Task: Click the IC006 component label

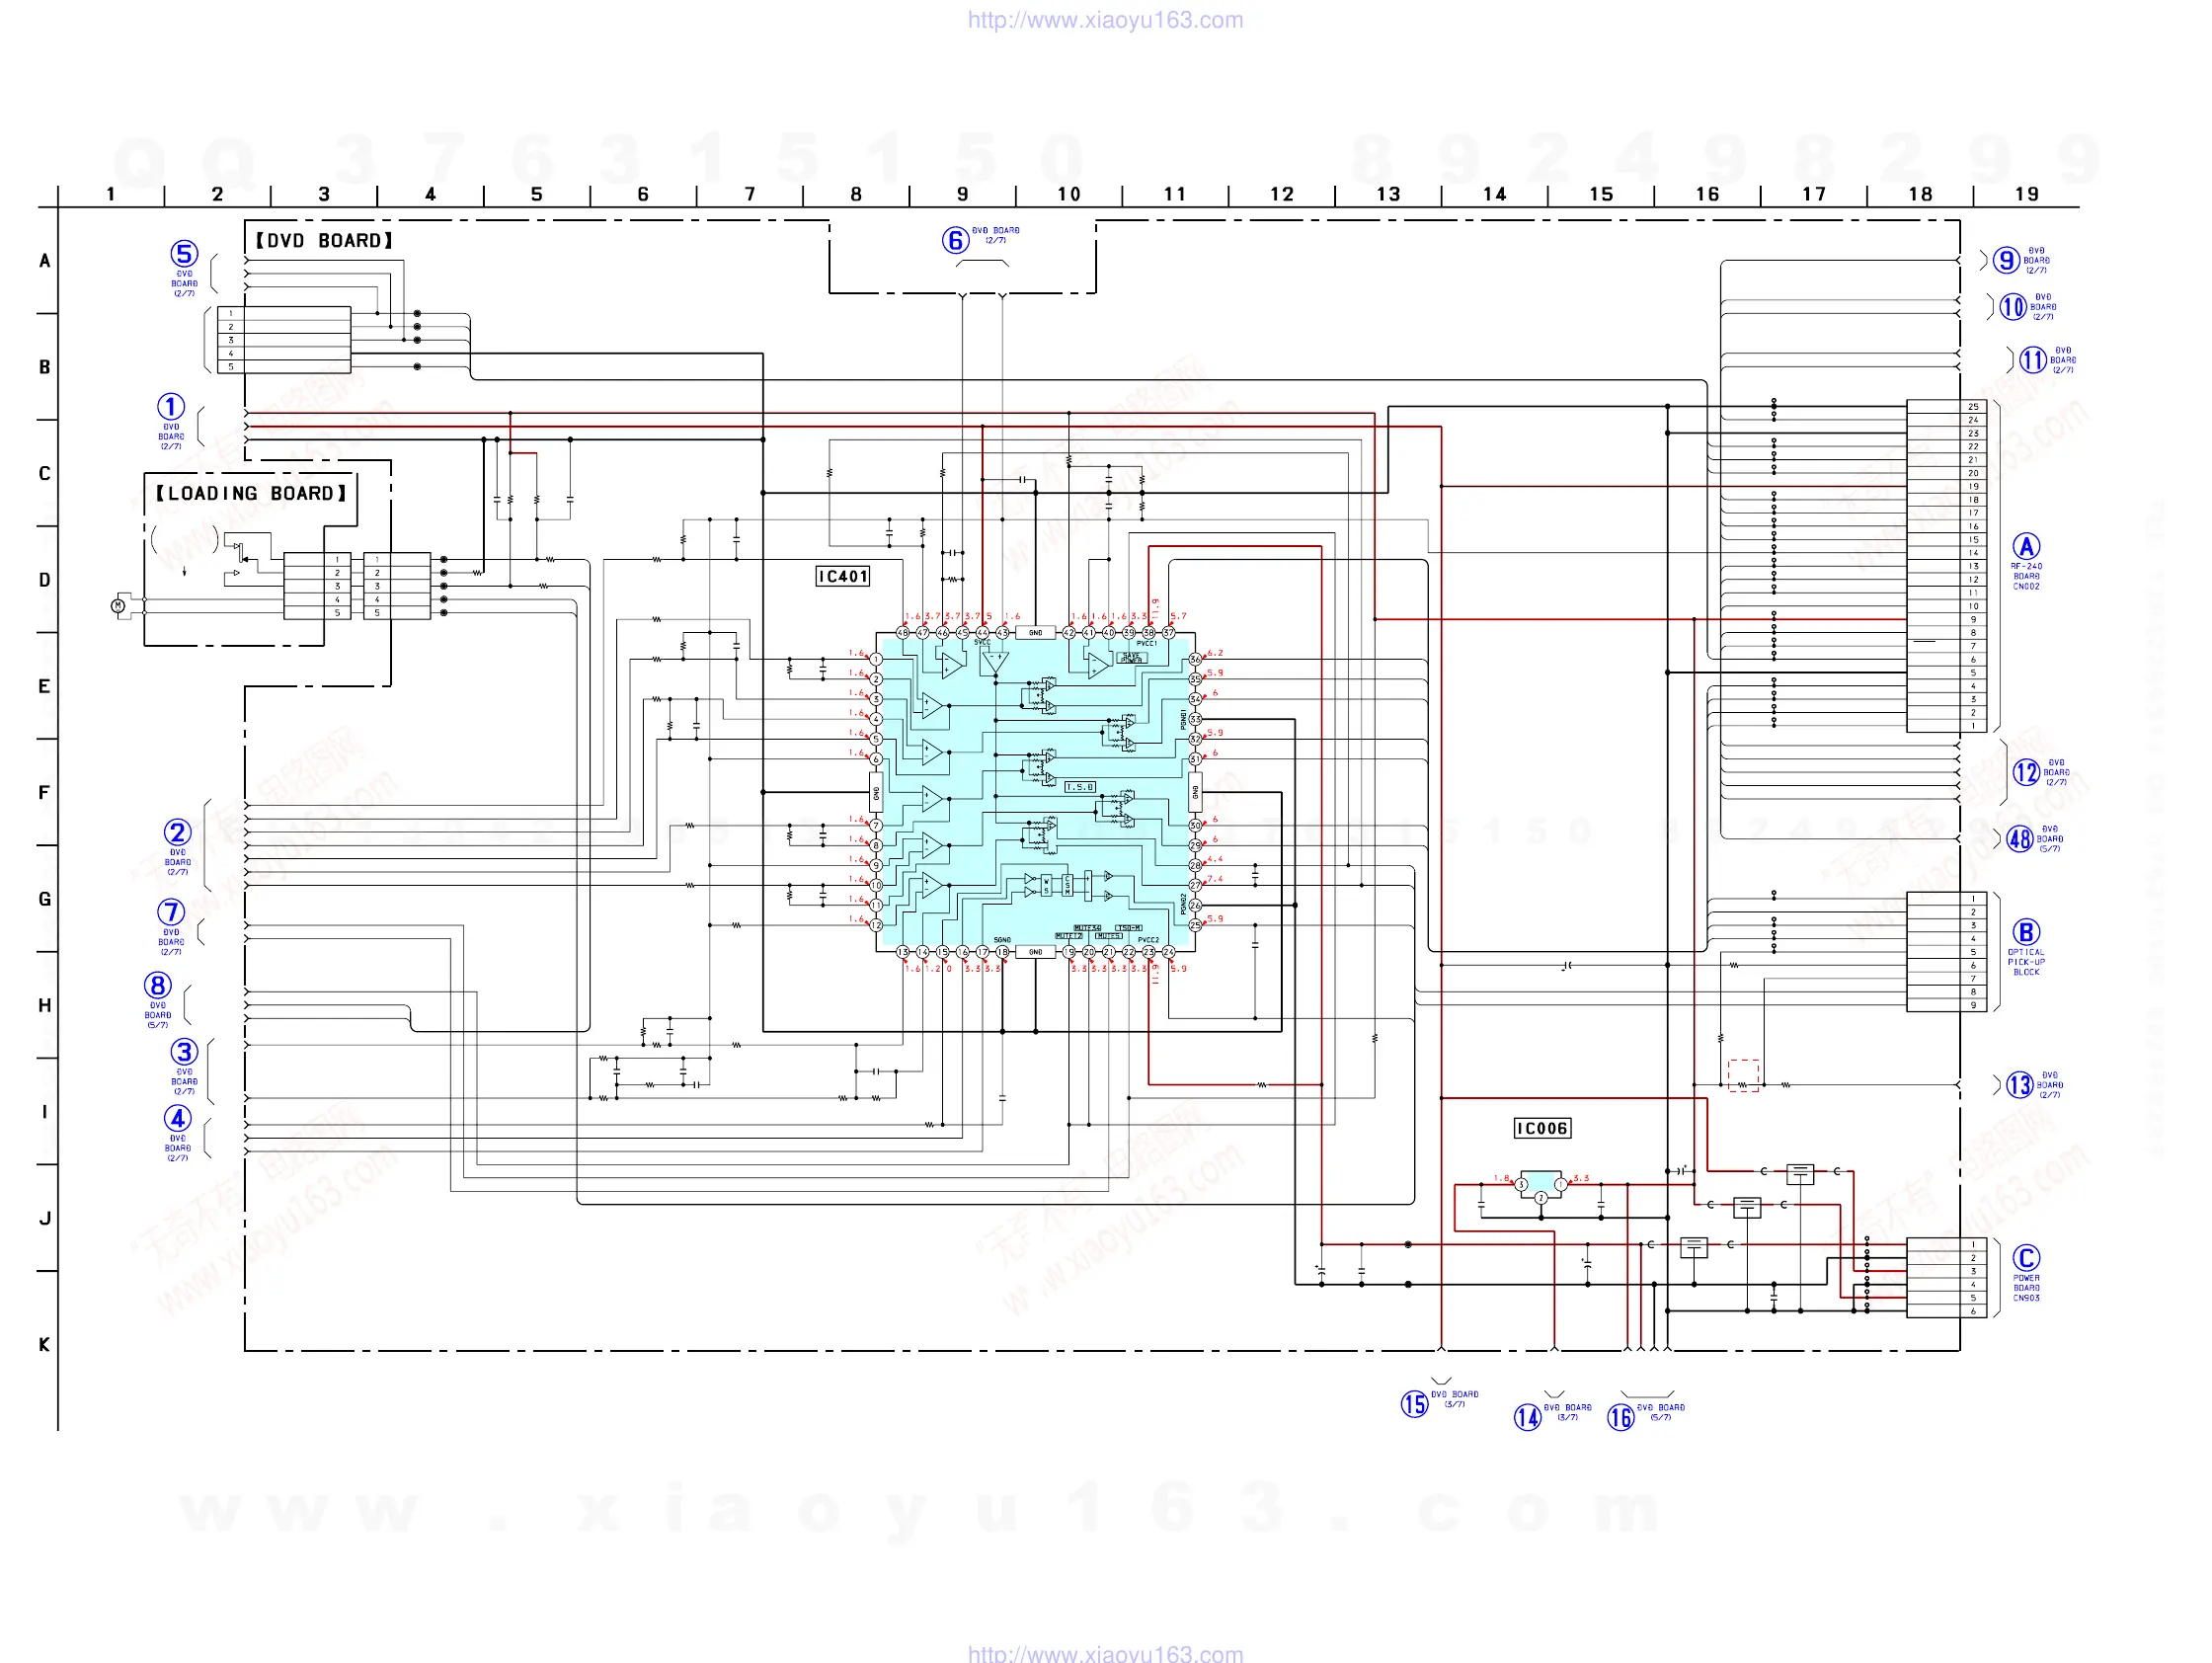Action: [1542, 1128]
